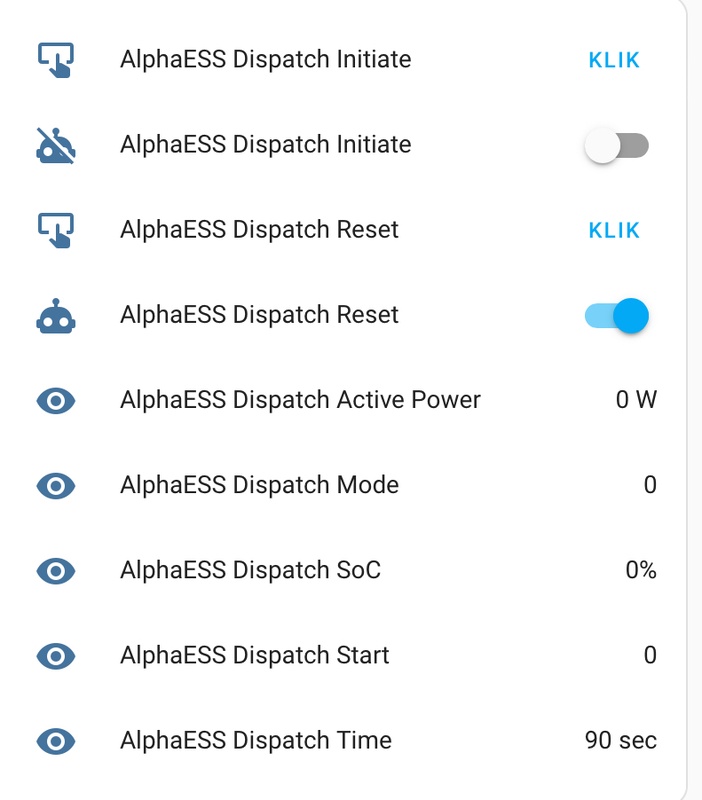
Task: Click the Dispatch Initiate button-press icon
Action: (56, 60)
